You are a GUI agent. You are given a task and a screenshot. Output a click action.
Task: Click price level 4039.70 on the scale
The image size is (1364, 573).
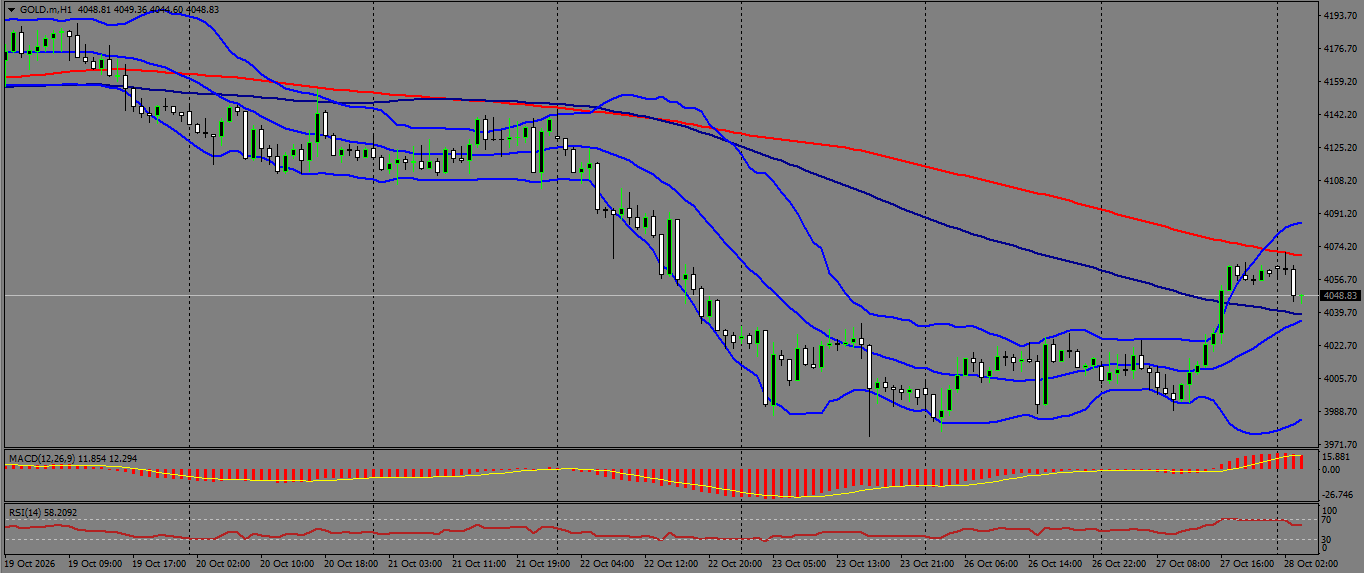click(x=1339, y=313)
